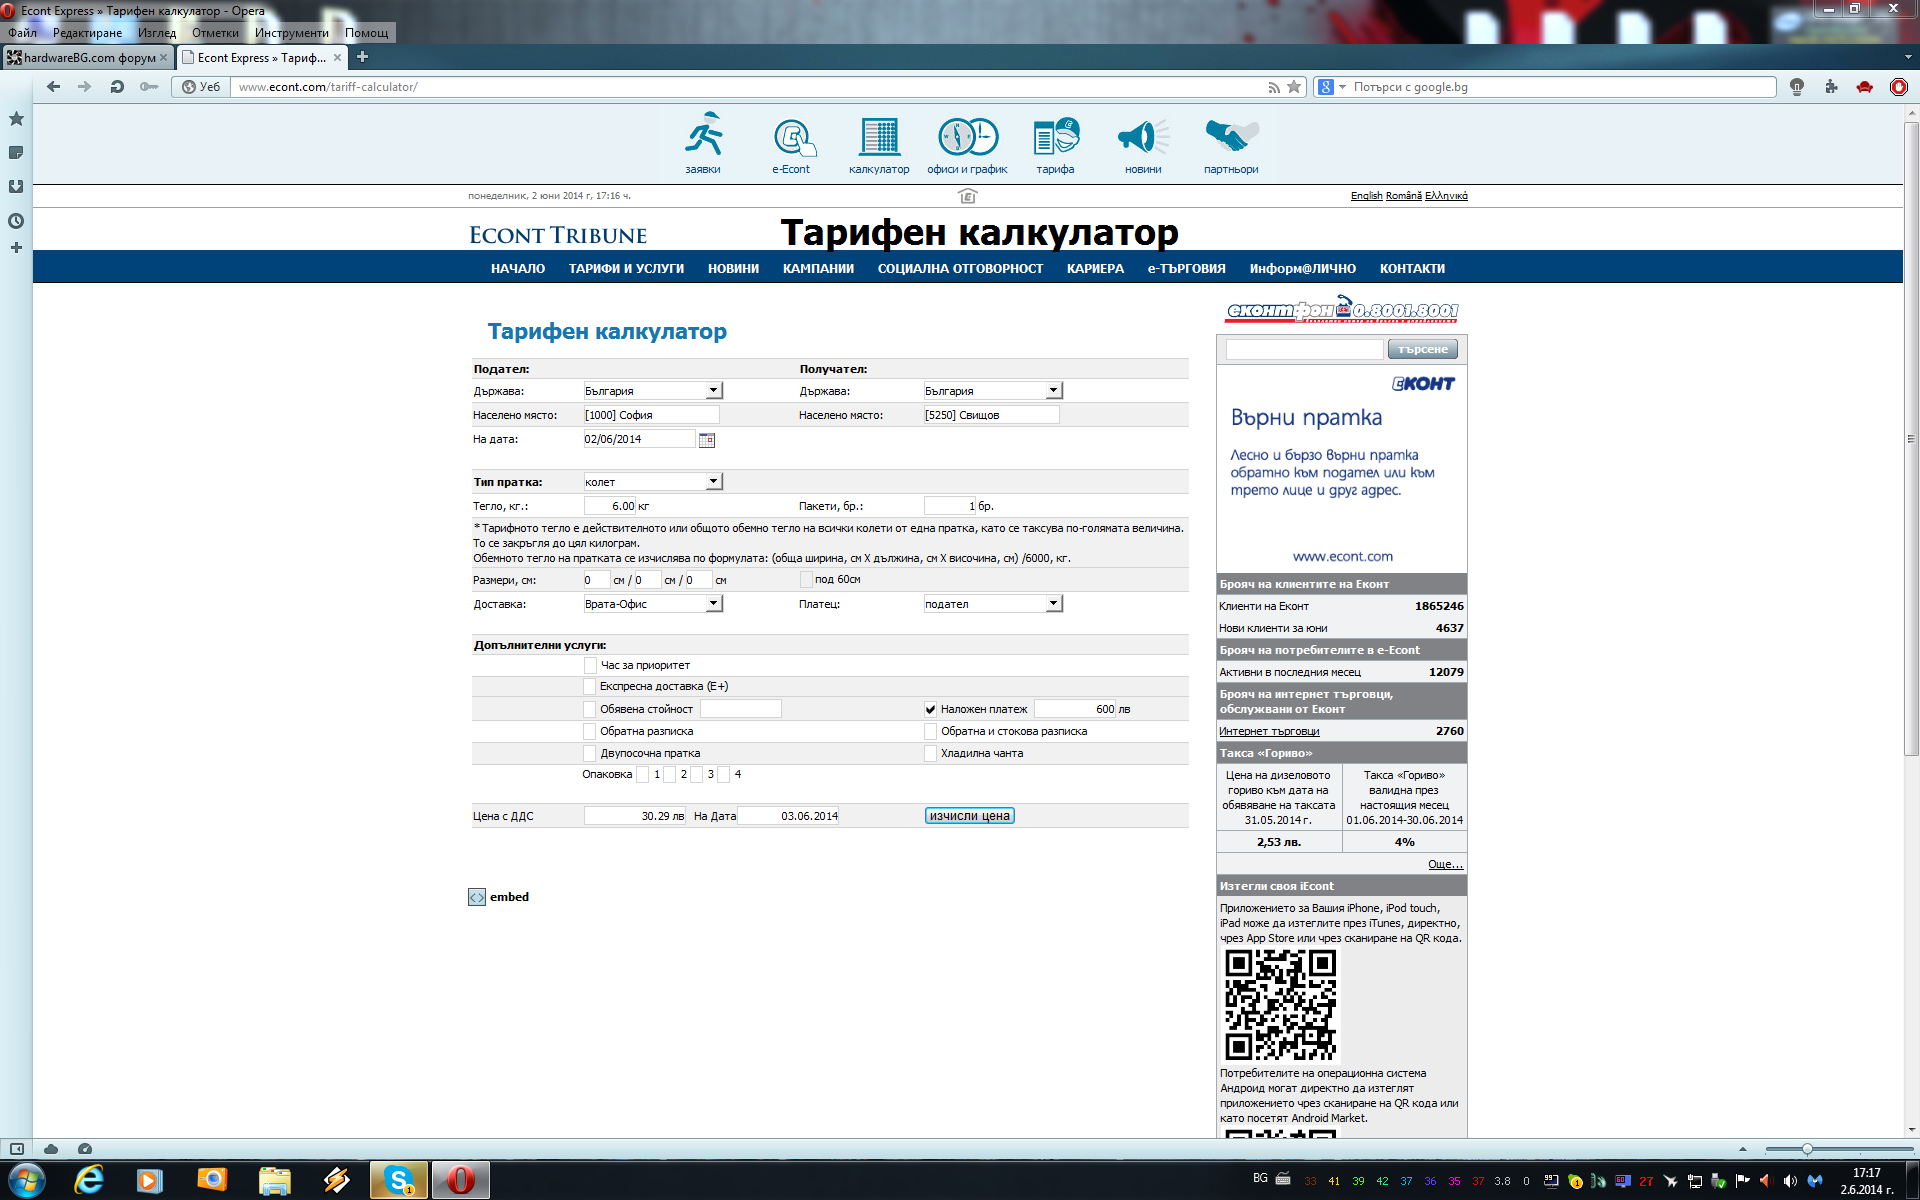Open КОНТАКТИ in site navigation
Viewport: 1920px width, 1200px height.
coord(1412,269)
